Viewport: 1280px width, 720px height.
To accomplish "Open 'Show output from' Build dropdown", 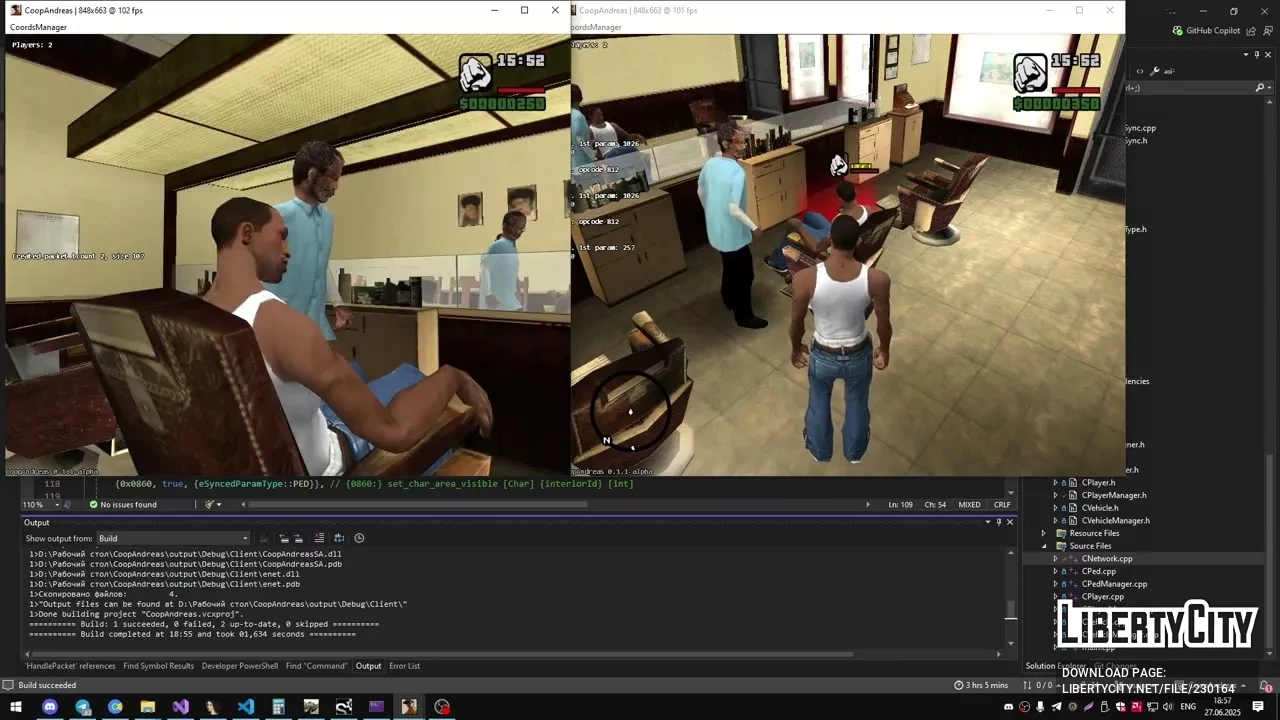I will pyautogui.click(x=170, y=538).
